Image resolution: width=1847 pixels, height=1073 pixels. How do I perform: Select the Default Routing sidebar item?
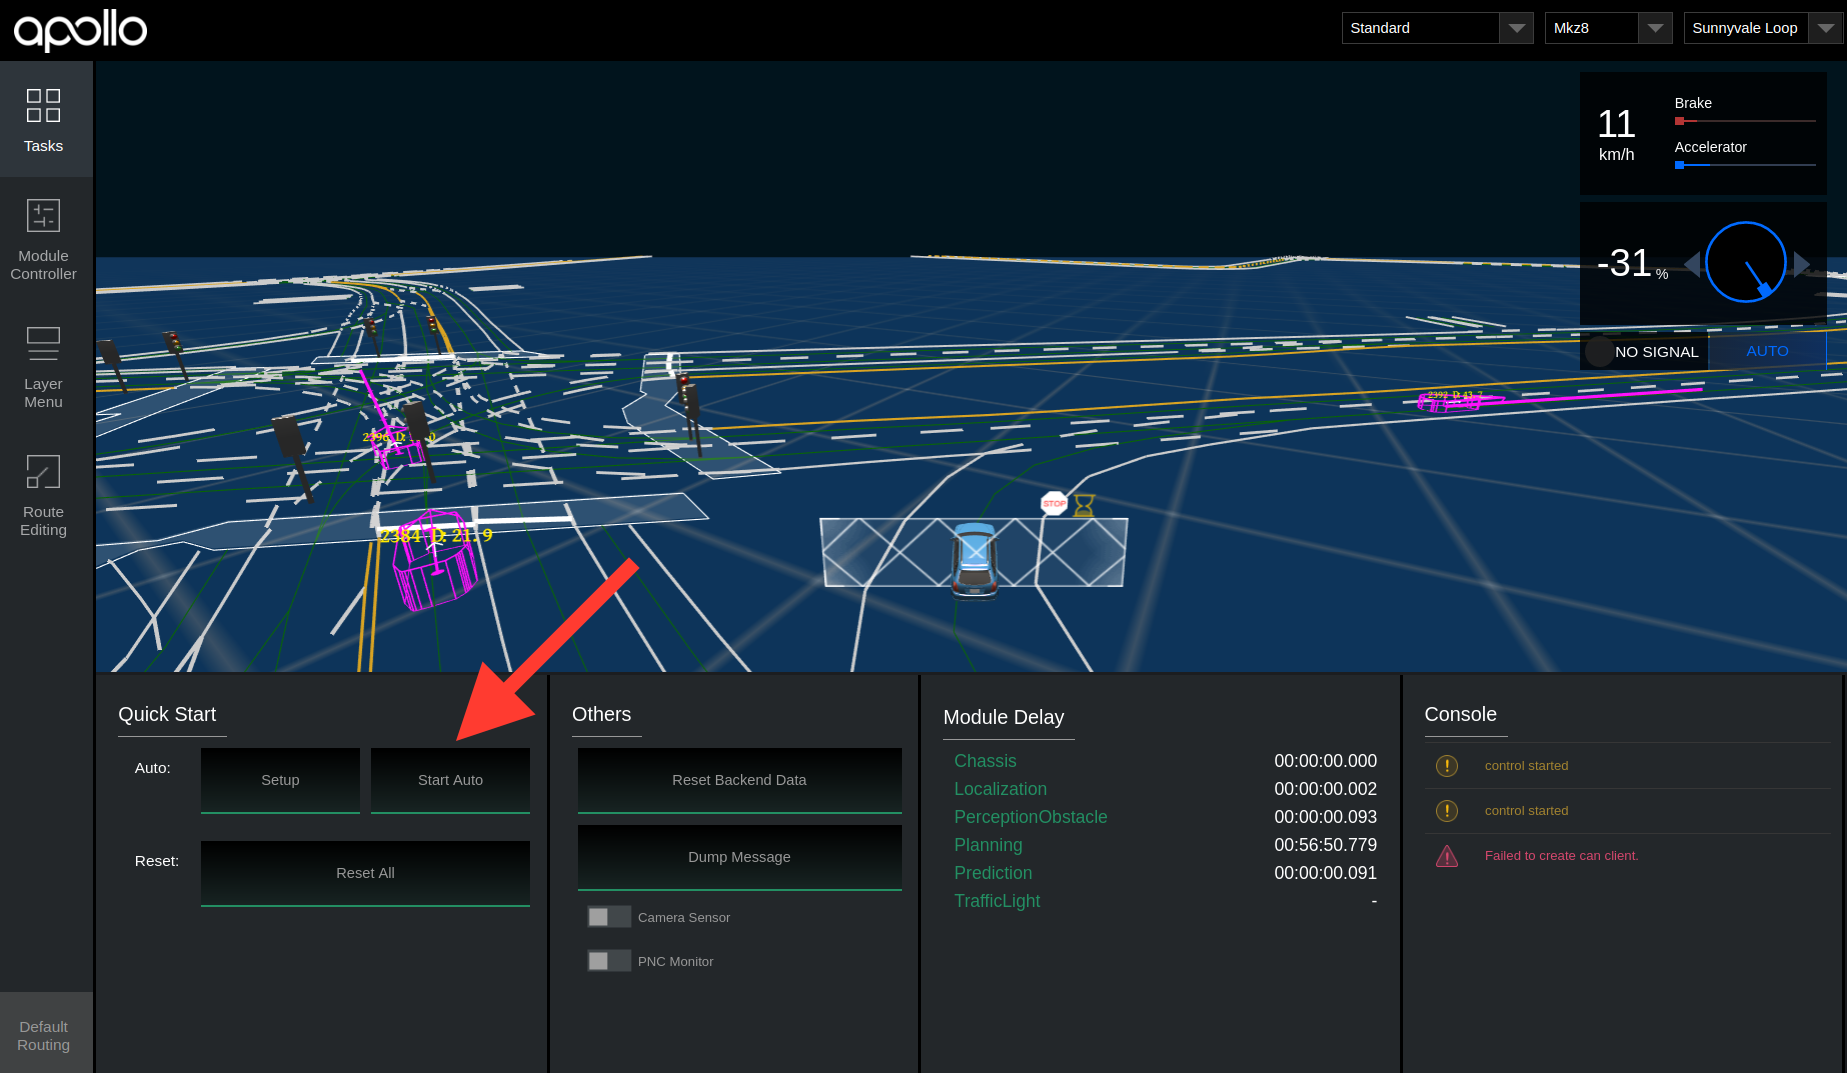pos(44,1035)
